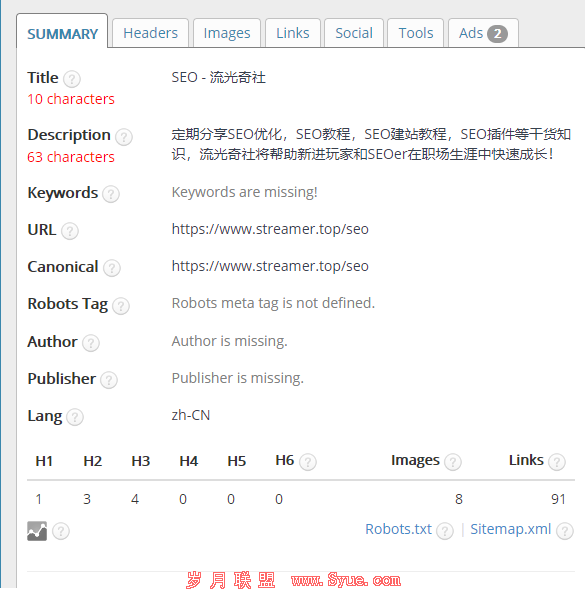This screenshot has width=585, height=590.
Task: Click the Publisher help question mark
Action: [x=109, y=380]
